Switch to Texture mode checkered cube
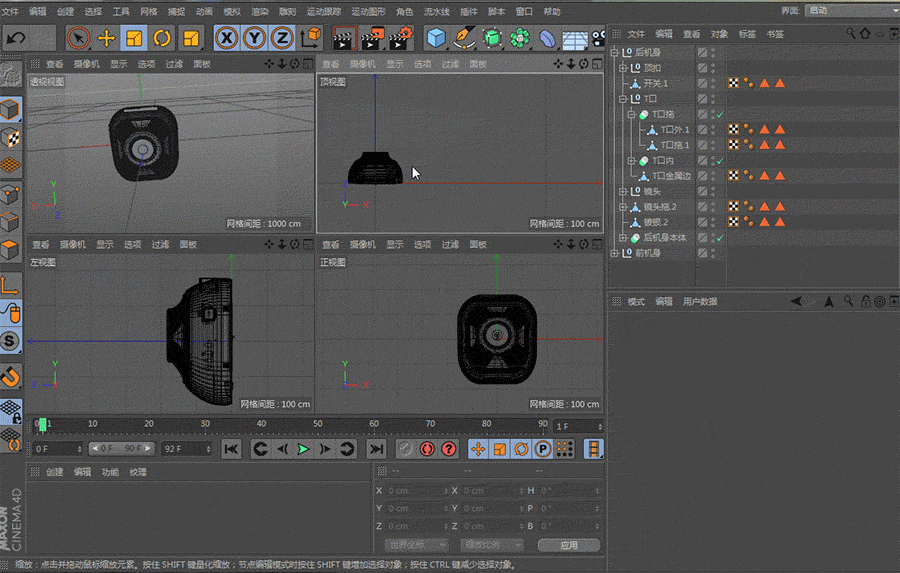 (10, 138)
